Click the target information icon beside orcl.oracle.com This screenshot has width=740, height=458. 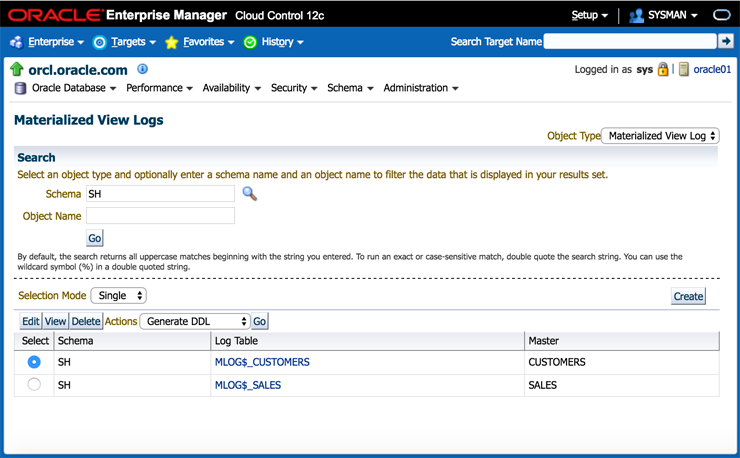tap(143, 69)
